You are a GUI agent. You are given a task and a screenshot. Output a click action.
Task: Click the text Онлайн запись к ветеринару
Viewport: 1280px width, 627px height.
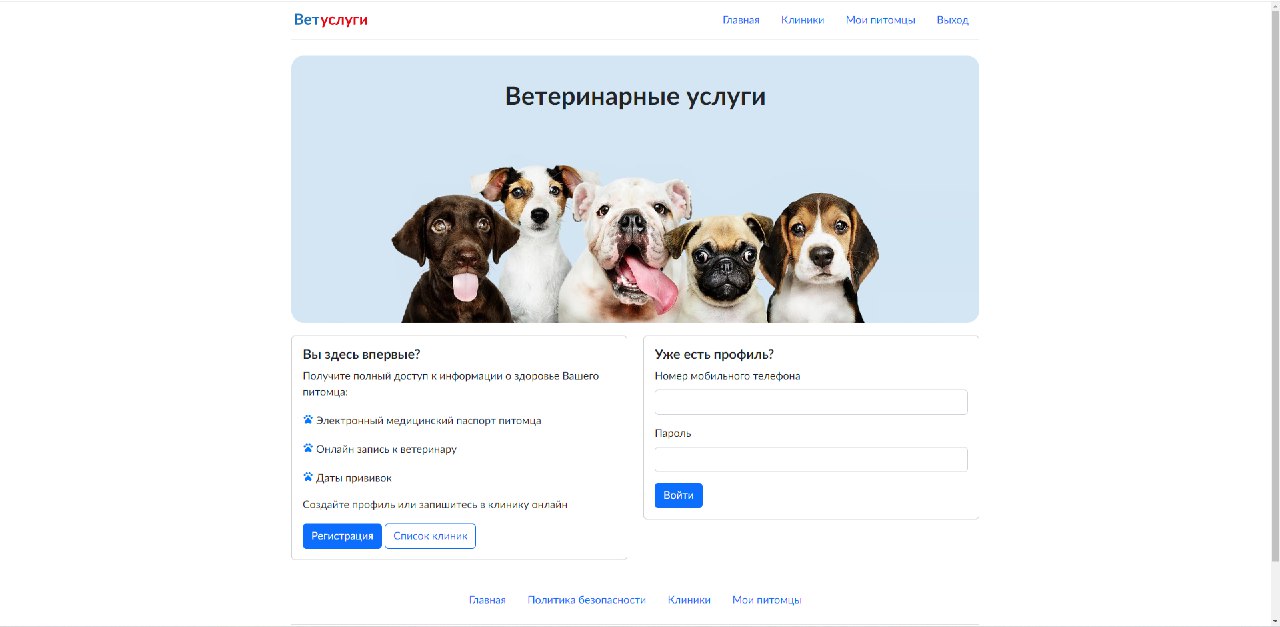coord(386,449)
